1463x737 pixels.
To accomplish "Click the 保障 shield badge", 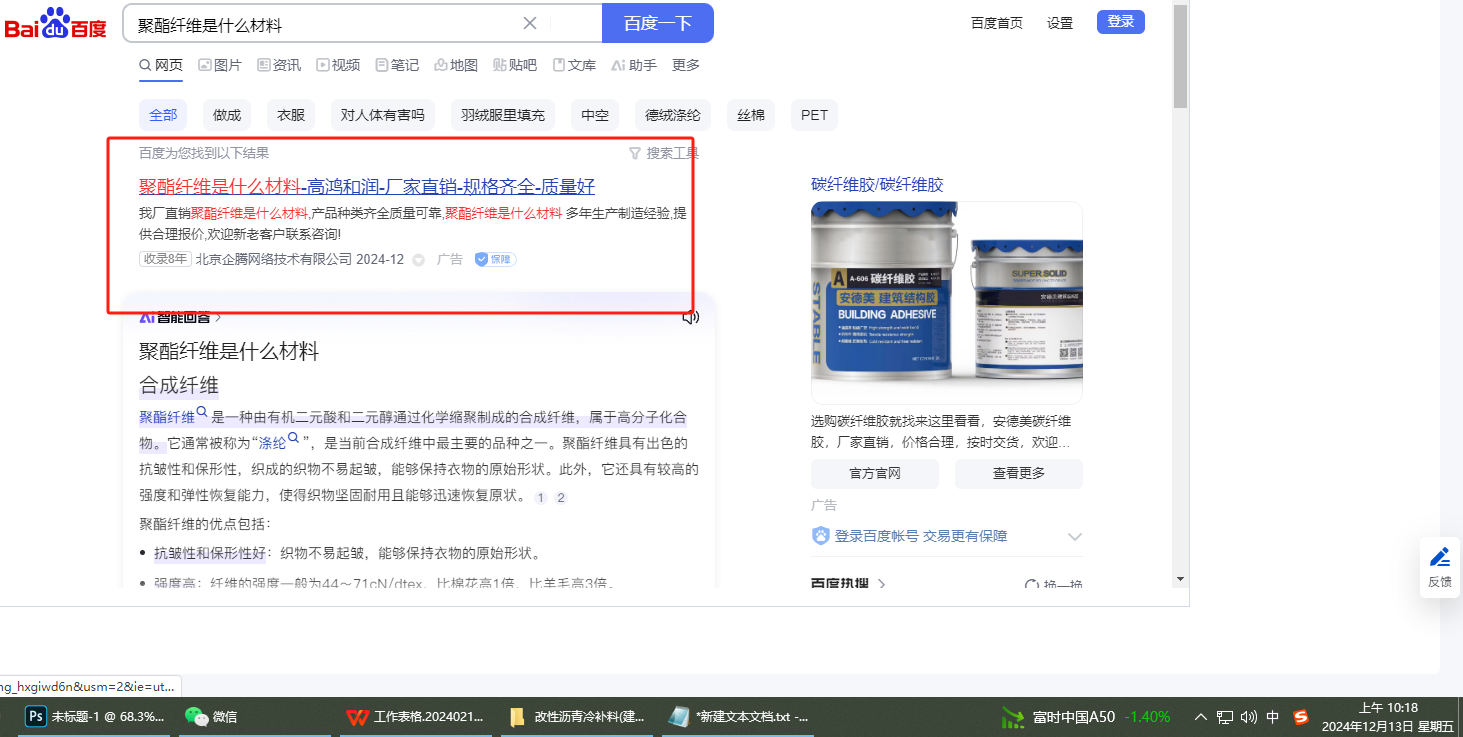I will pyautogui.click(x=495, y=259).
